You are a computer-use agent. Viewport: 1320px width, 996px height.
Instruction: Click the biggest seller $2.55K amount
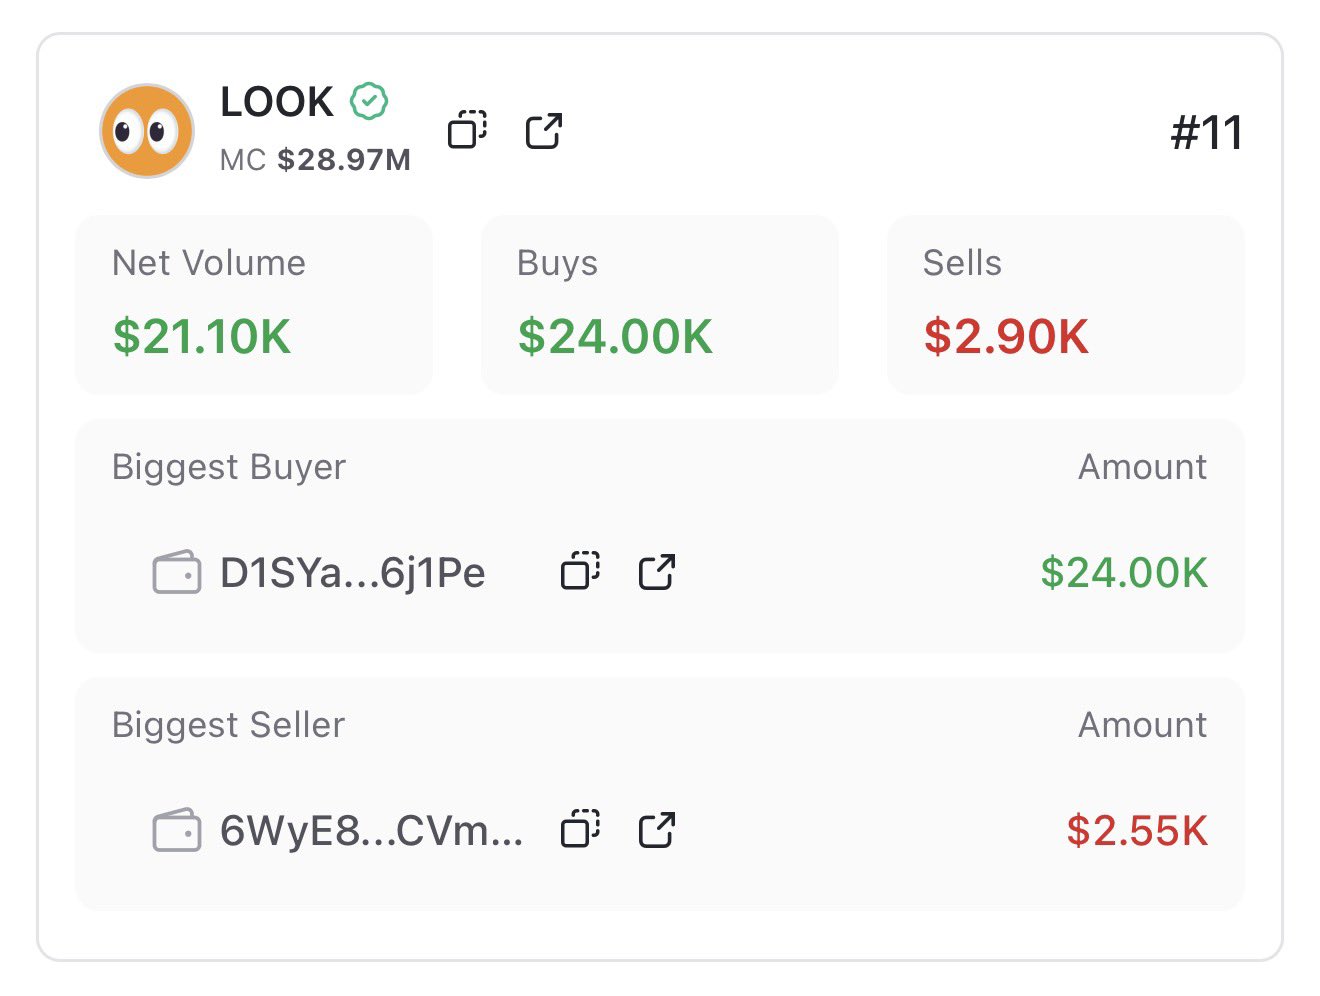pyautogui.click(x=1136, y=831)
